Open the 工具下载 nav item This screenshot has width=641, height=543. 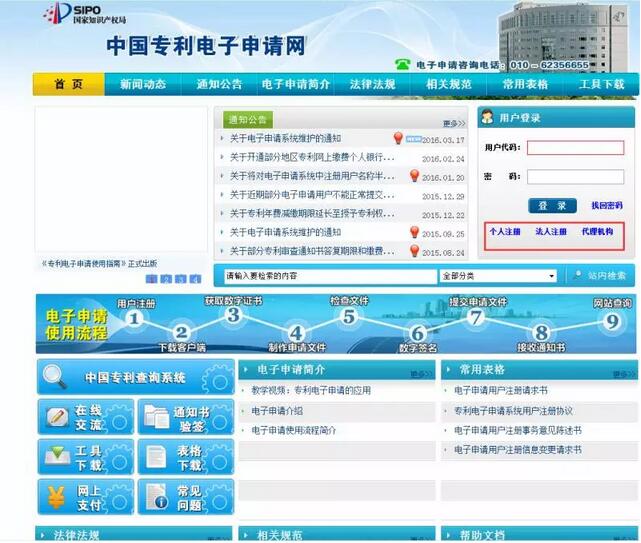[x=601, y=84]
